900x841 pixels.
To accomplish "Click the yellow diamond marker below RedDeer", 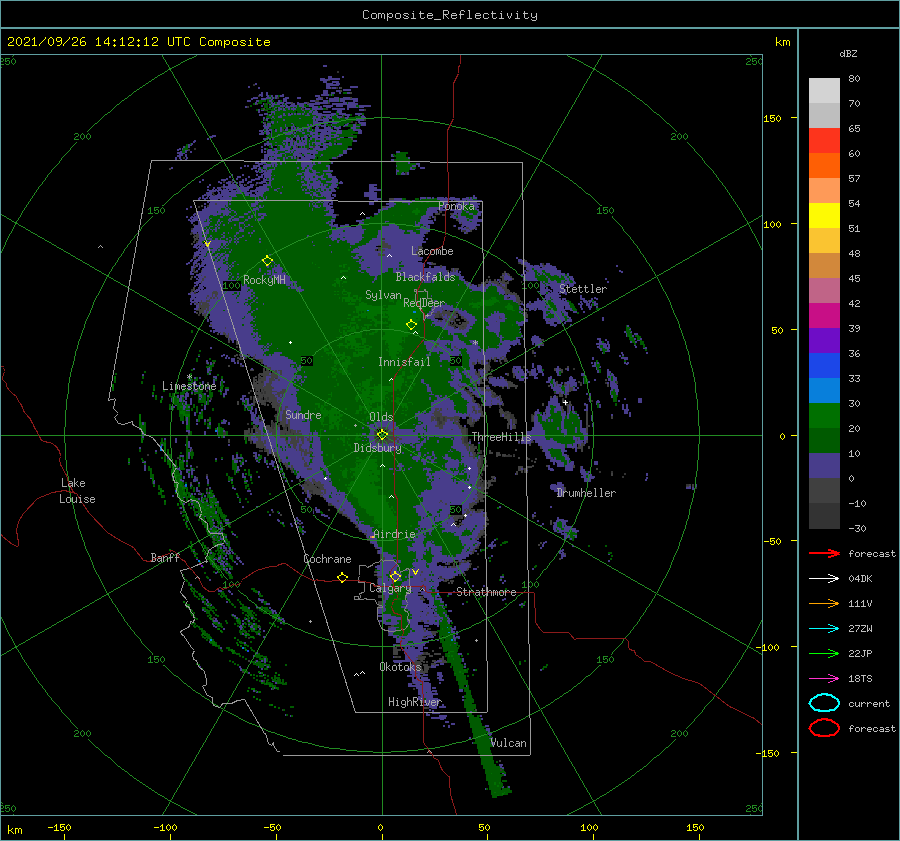I will pyautogui.click(x=411, y=324).
